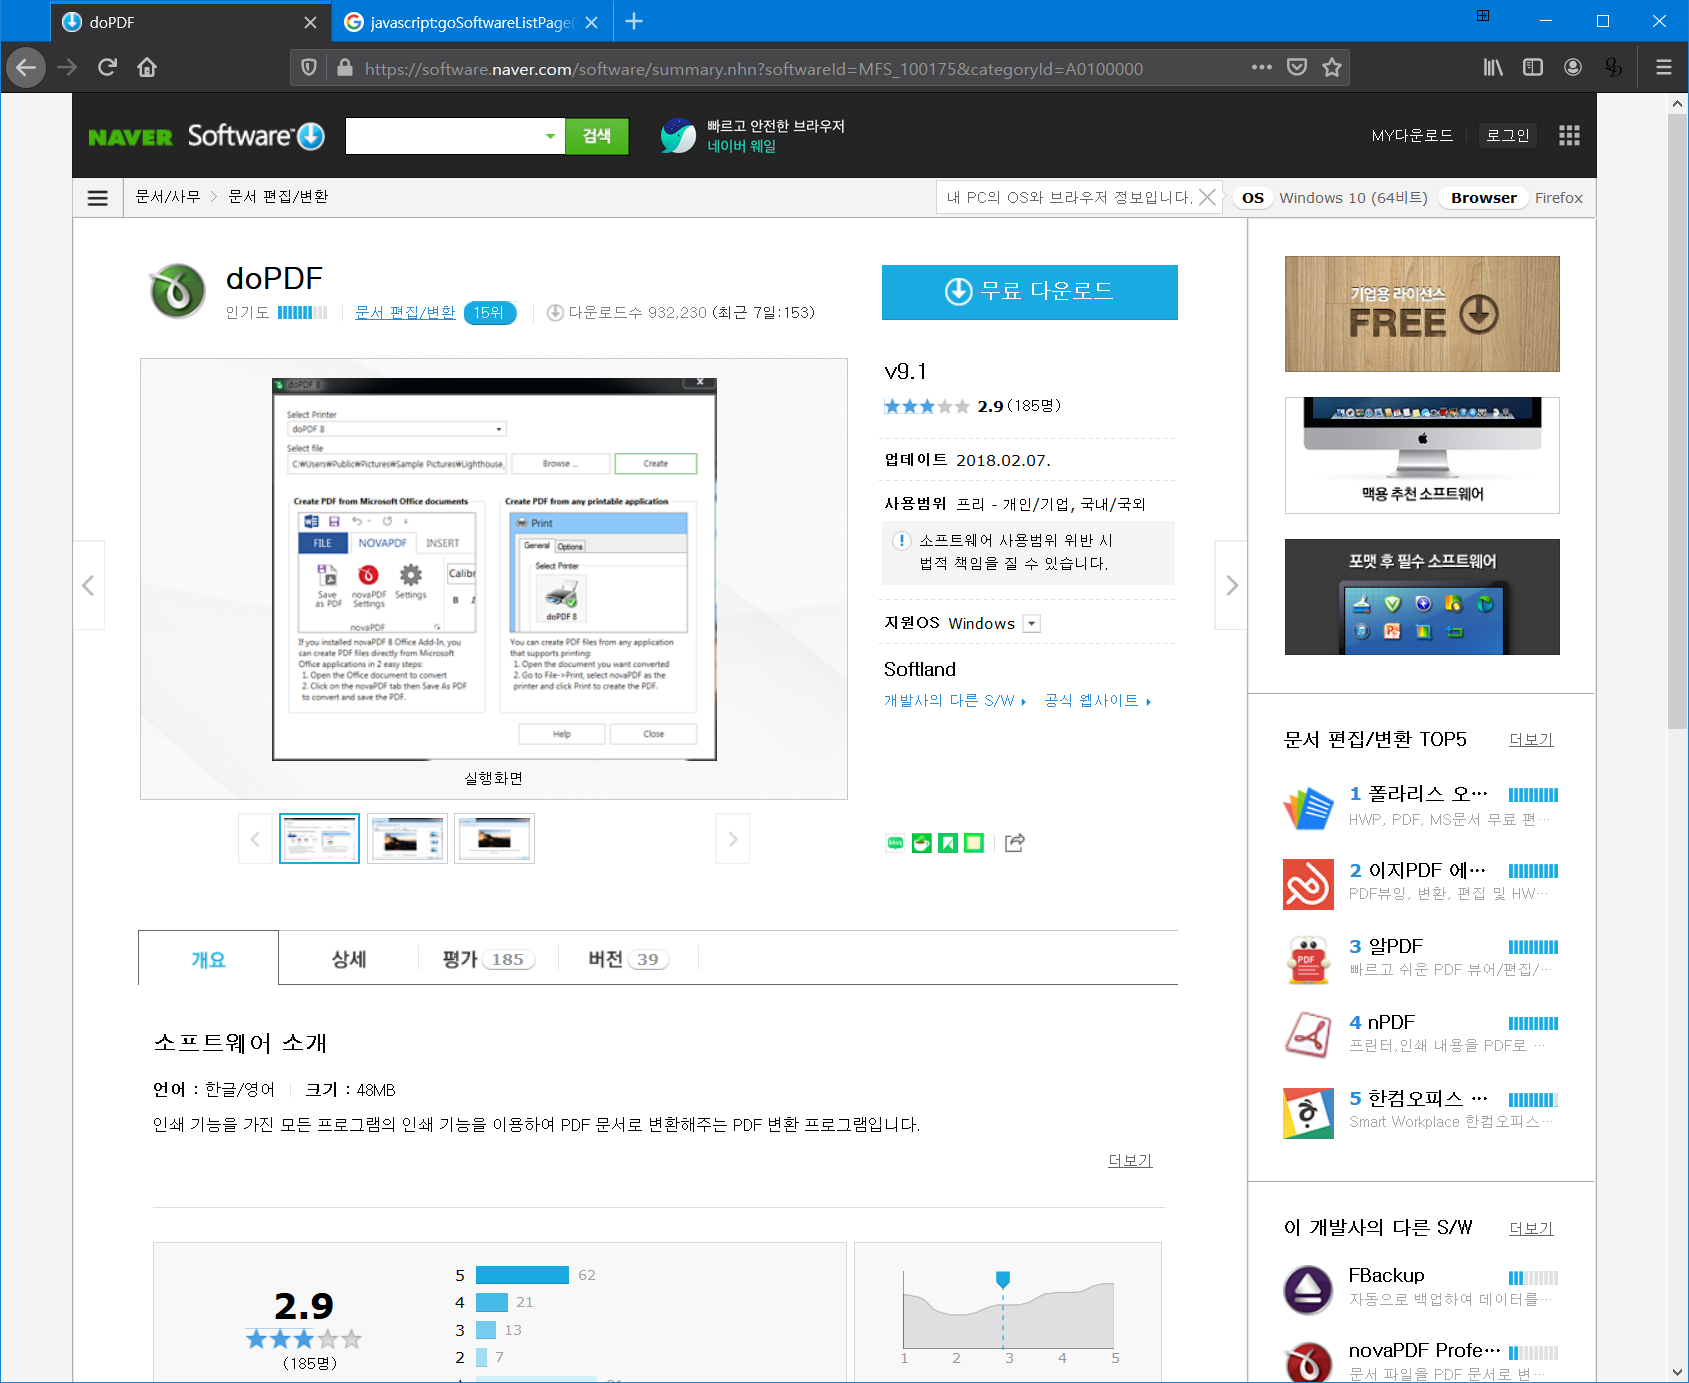Select the third screenshot thumbnail
The width and height of the screenshot is (1689, 1383).
[494, 839]
